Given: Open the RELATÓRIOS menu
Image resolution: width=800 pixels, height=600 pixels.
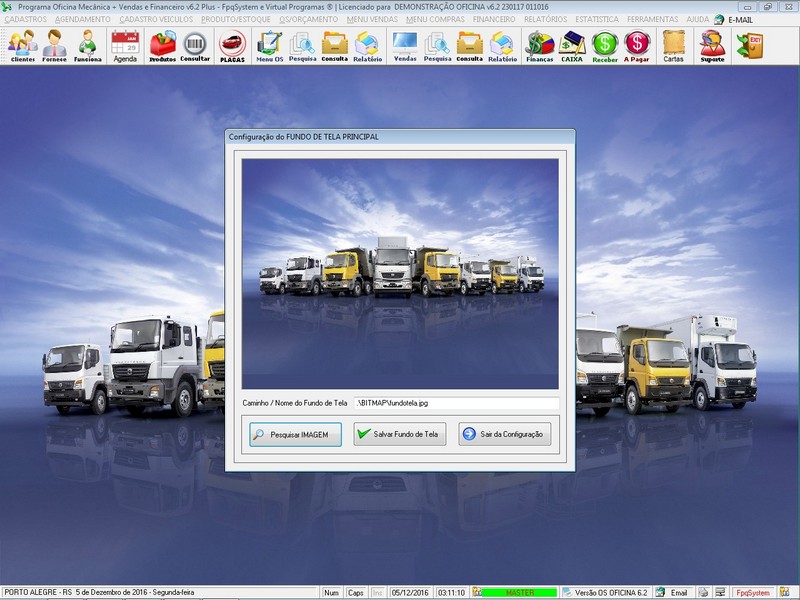Looking at the screenshot, I should 545,19.
